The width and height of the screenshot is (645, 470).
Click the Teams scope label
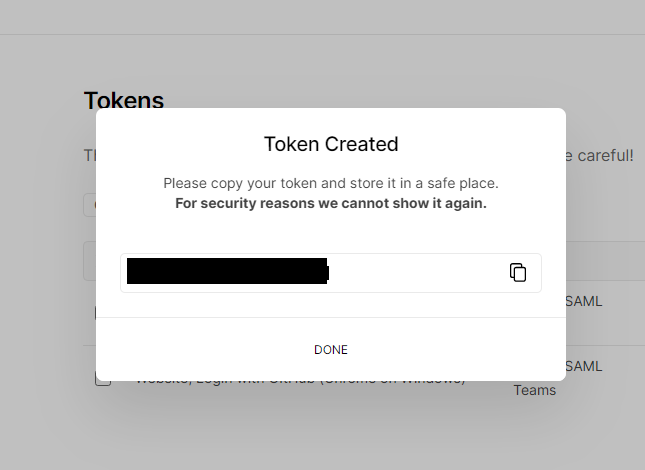(x=535, y=390)
